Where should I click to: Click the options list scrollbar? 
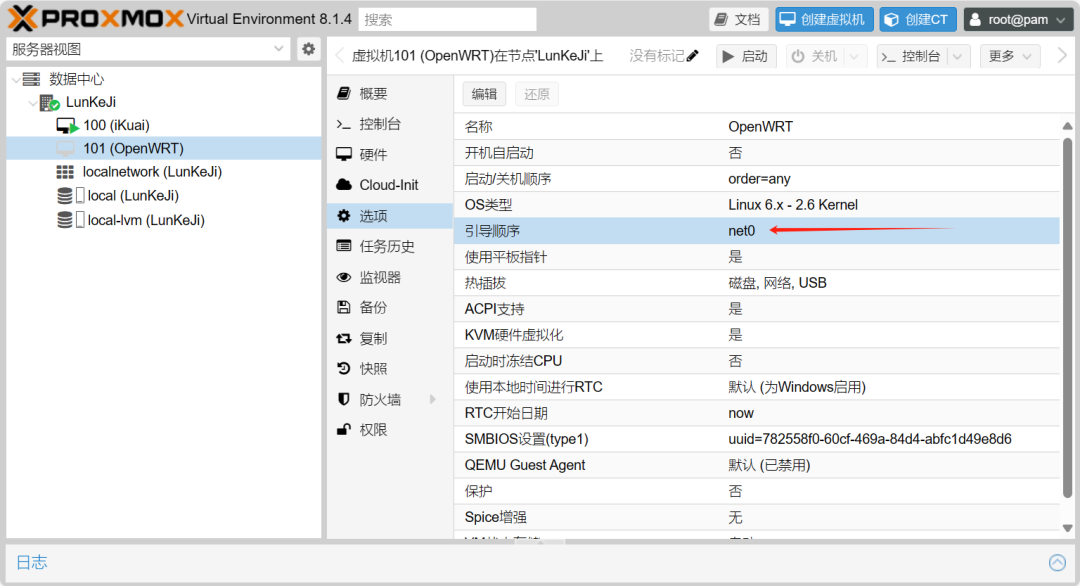pyautogui.click(x=1068, y=317)
